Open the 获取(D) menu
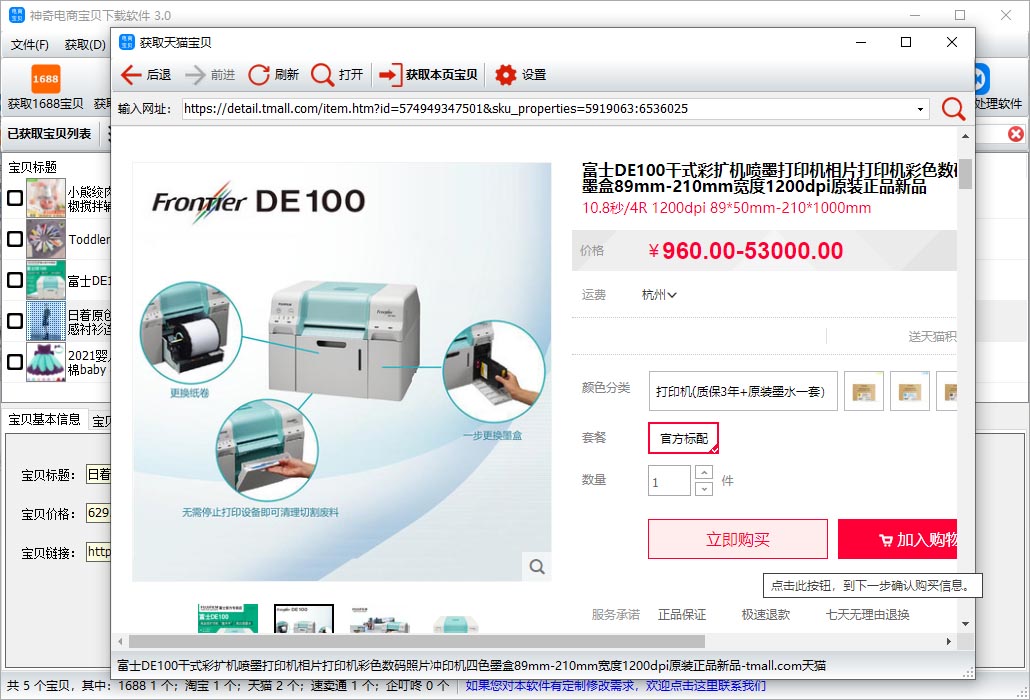 click(85, 45)
